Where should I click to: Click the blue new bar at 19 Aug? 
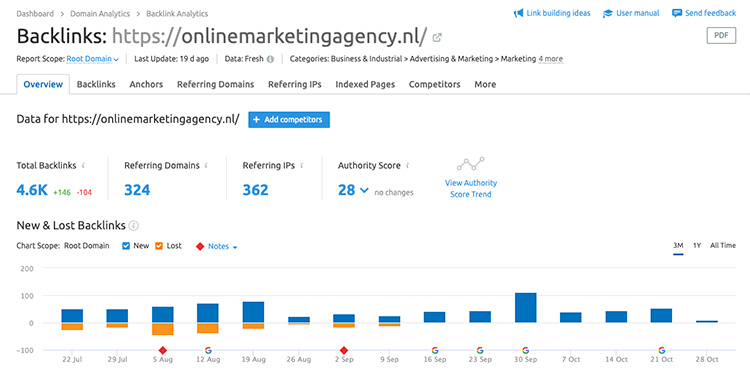click(253, 312)
